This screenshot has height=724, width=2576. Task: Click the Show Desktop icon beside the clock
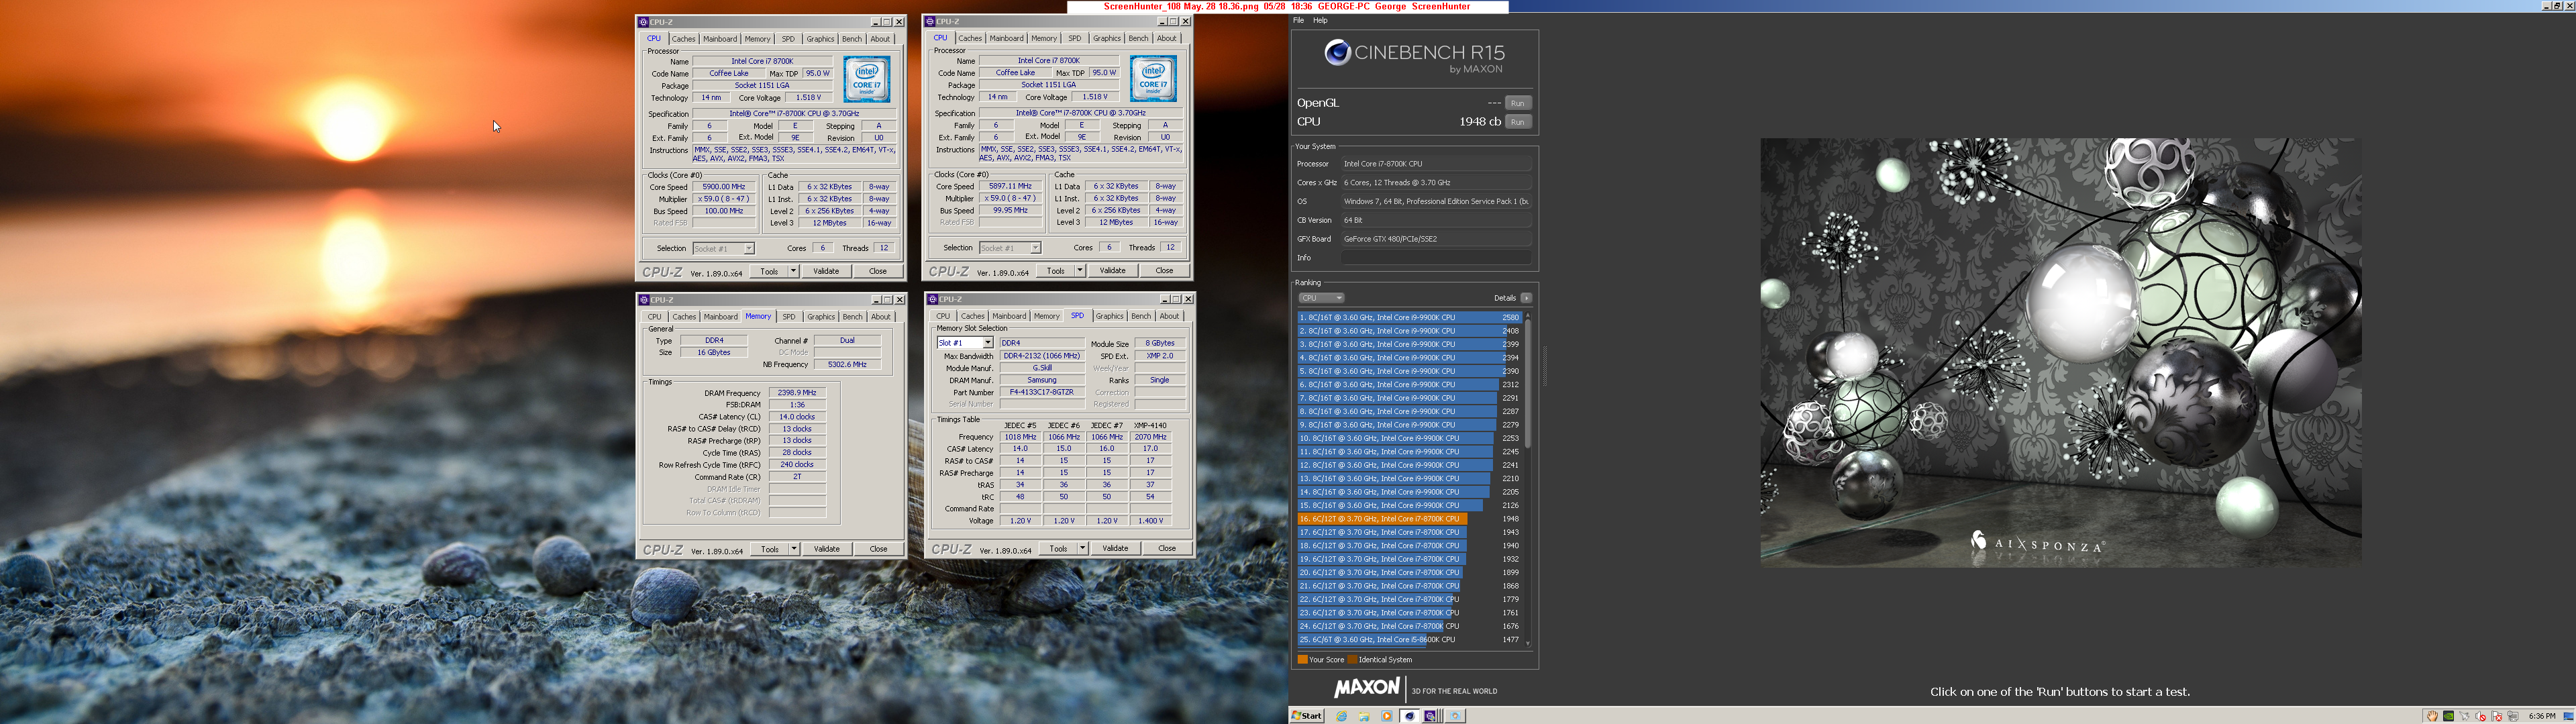(x=2568, y=716)
